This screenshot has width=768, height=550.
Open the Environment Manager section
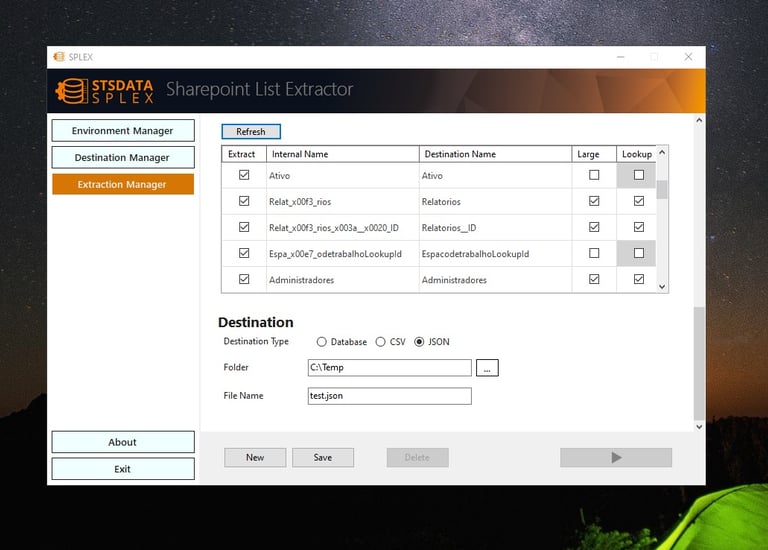pyautogui.click(x=122, y=131)
